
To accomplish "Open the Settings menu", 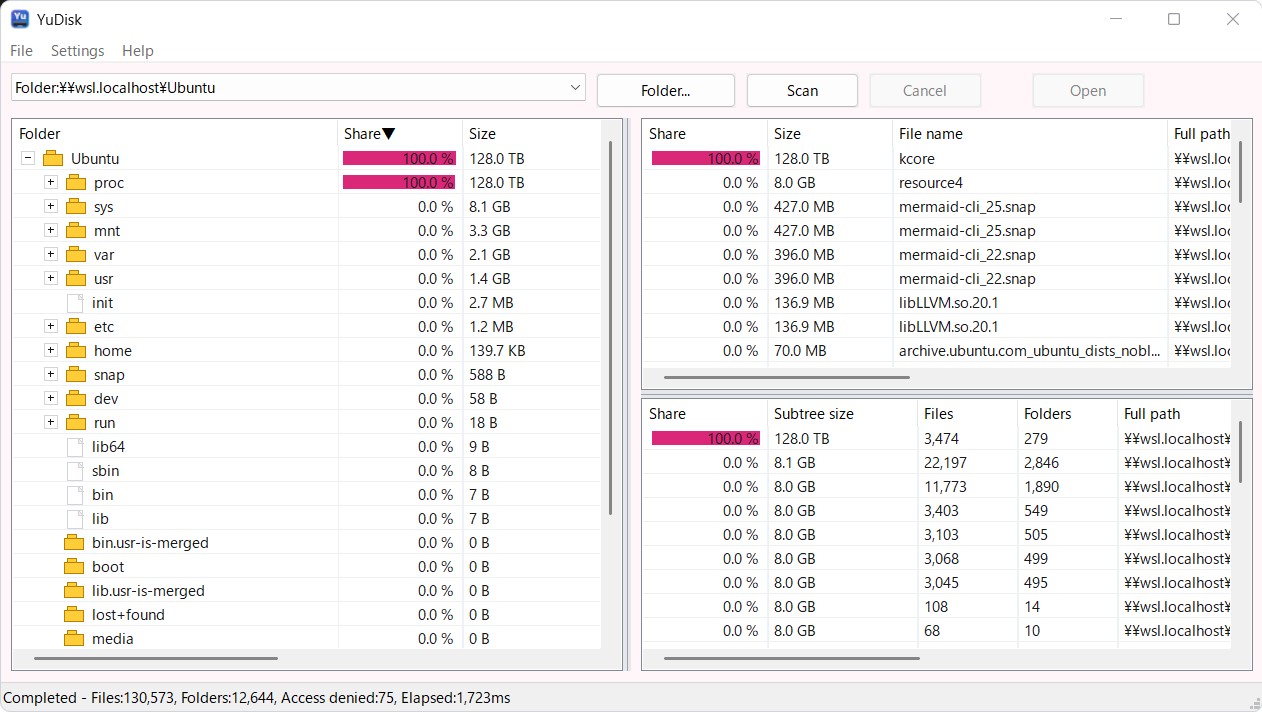I will [77, 50].
